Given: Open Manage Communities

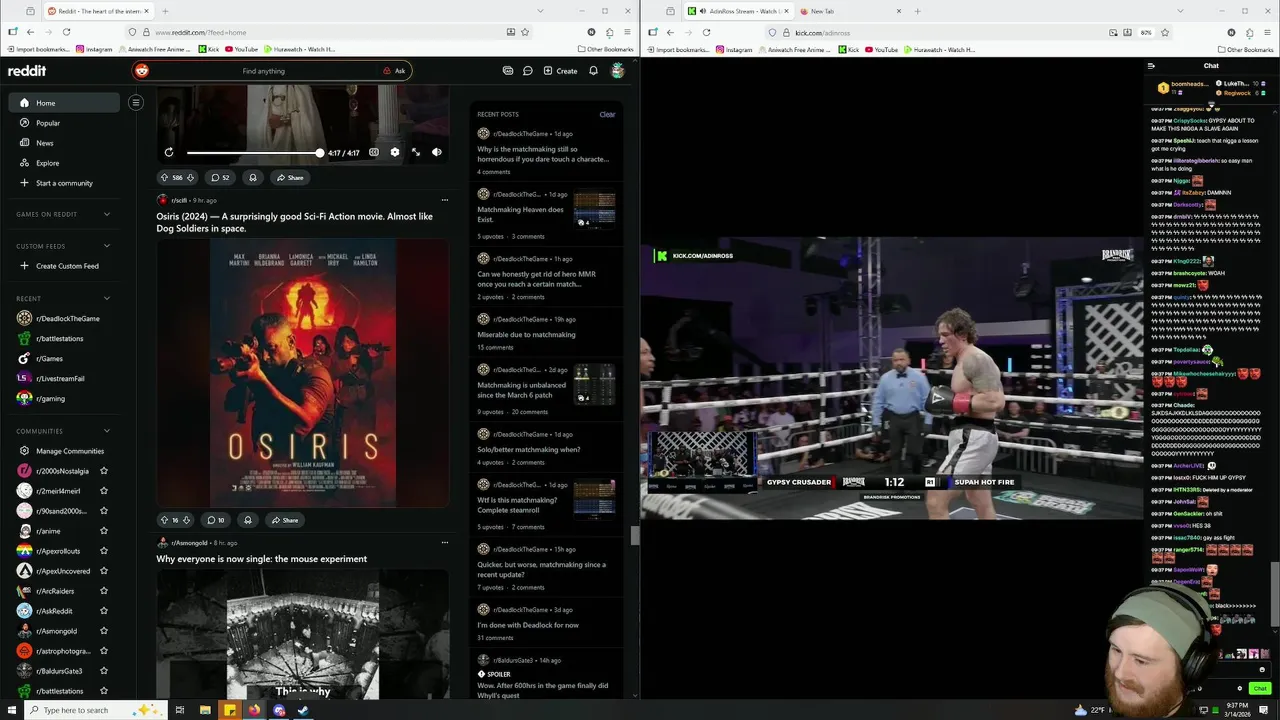Looking at the screenshot, I should pyautogui.click(x=64, y=451).
